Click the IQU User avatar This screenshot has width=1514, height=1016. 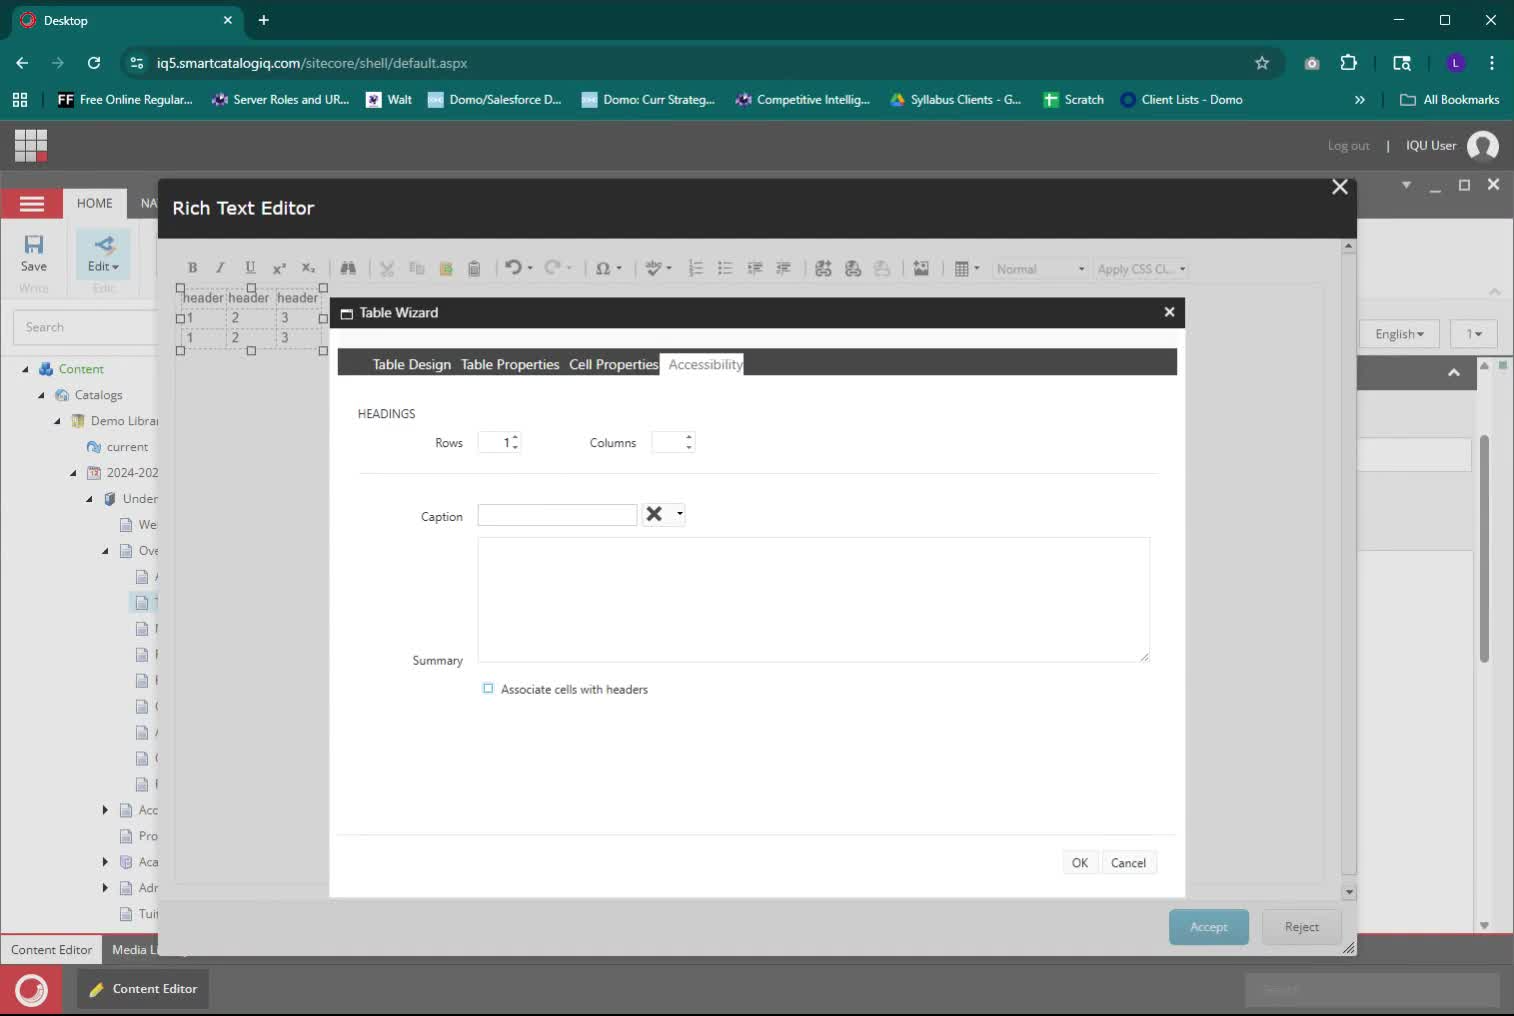click(x=1482, y=146)
